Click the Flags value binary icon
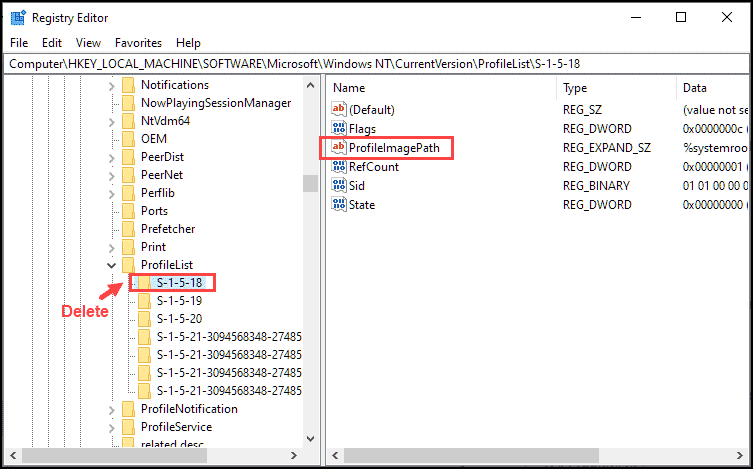The height and width of the screenshot is (469, 753). click(x=339, y=129)
